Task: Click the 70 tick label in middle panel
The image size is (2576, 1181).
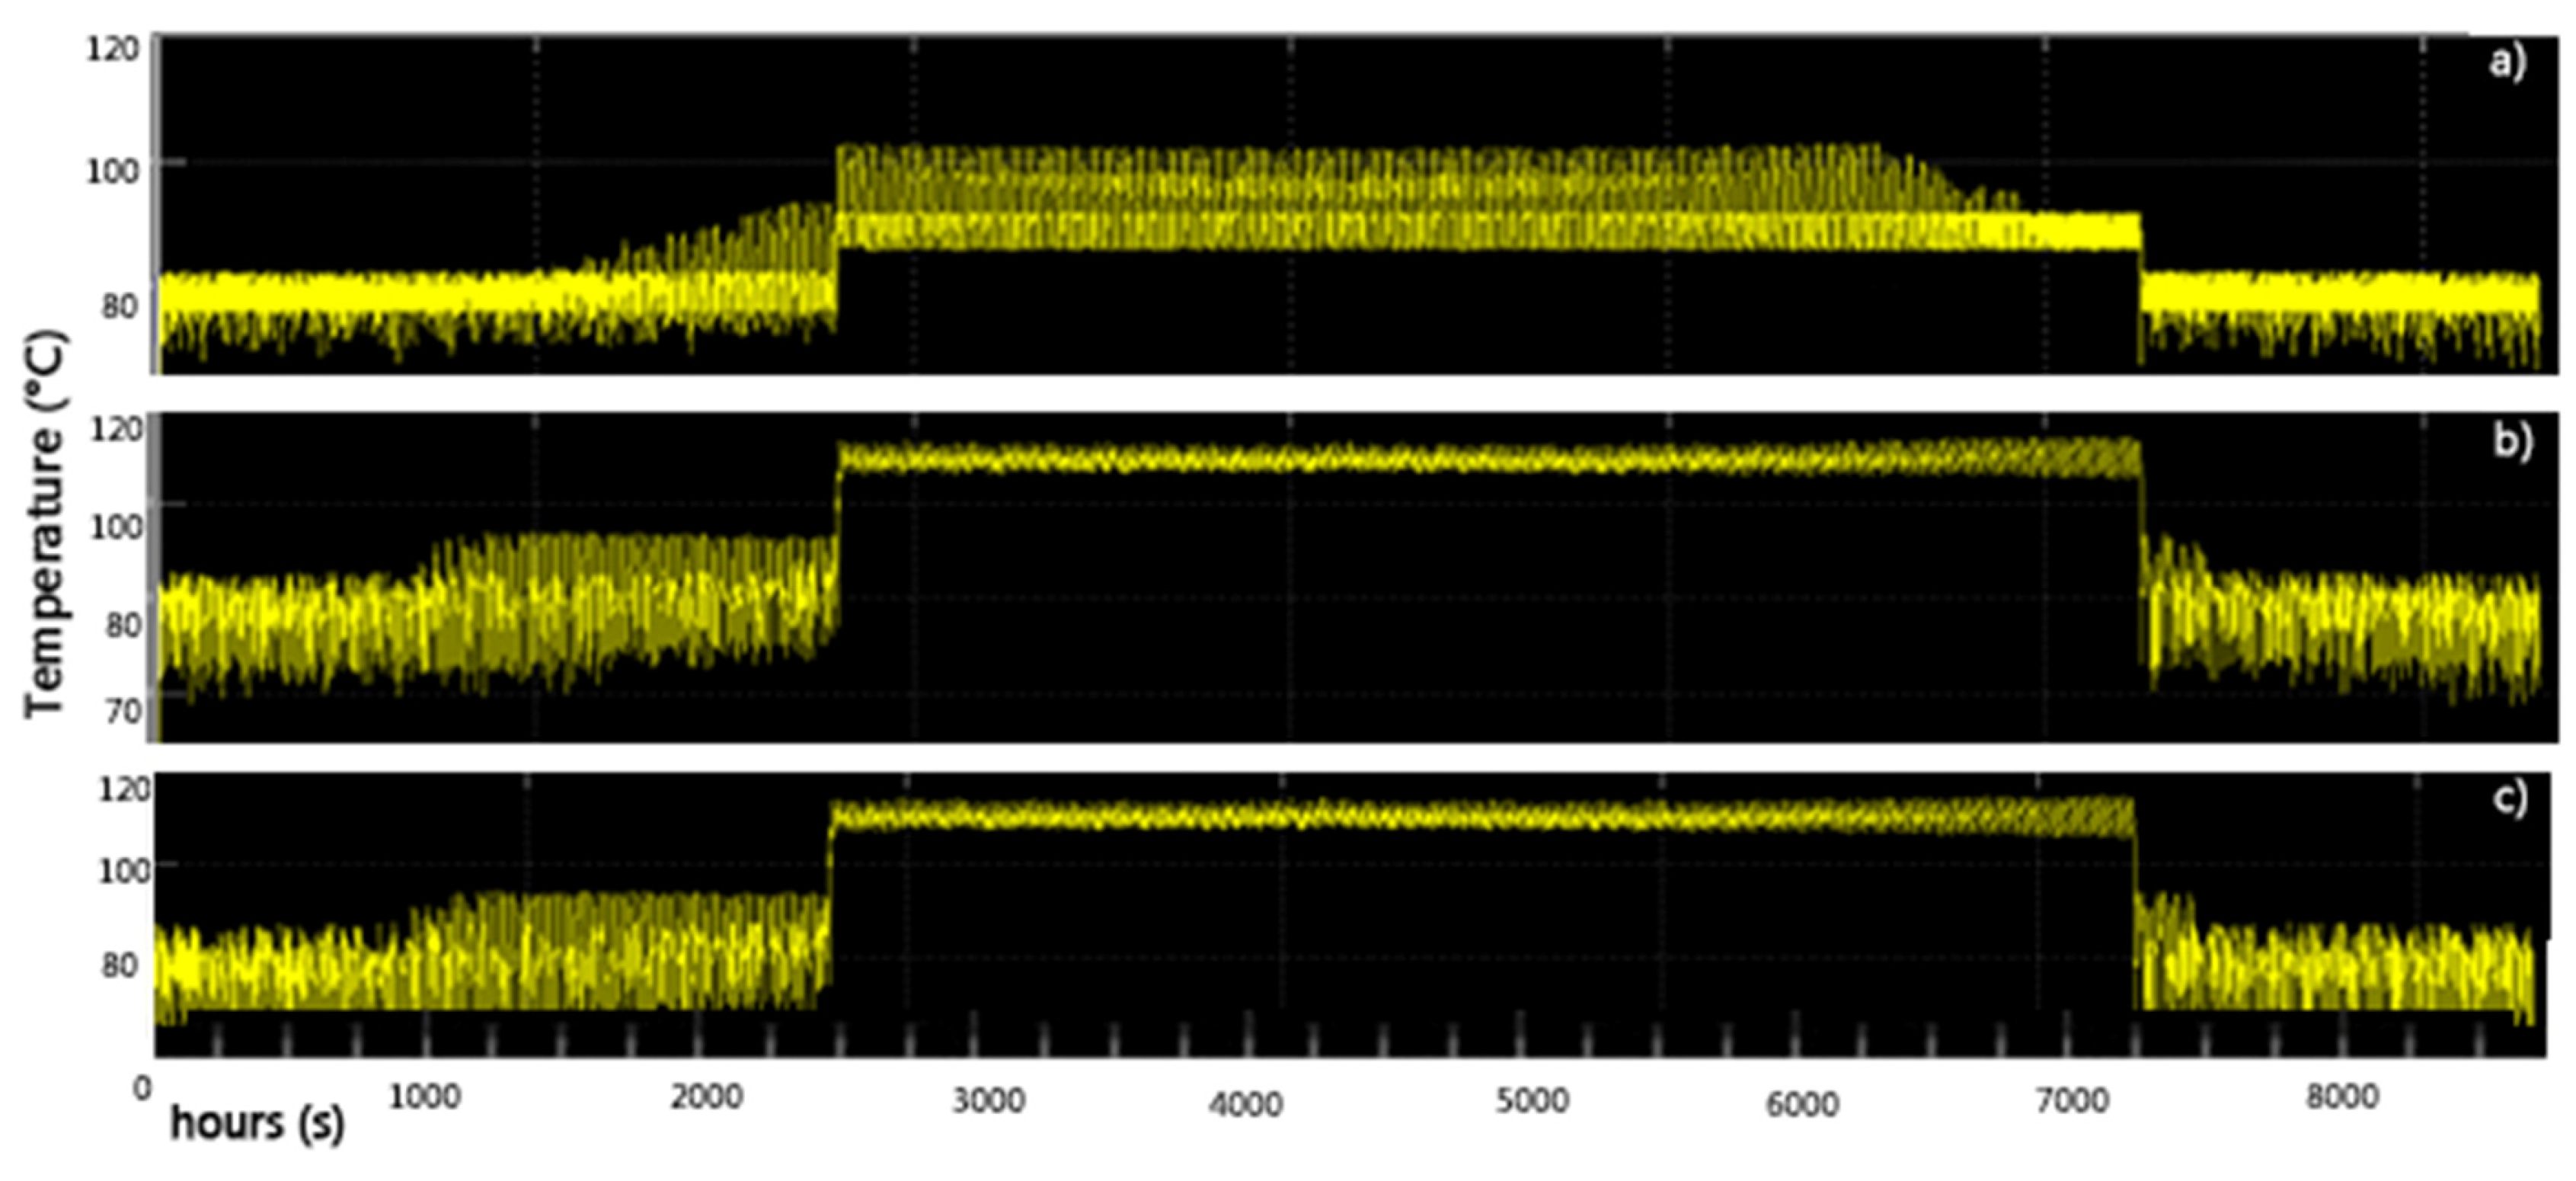Action: (x=122, y=712)
